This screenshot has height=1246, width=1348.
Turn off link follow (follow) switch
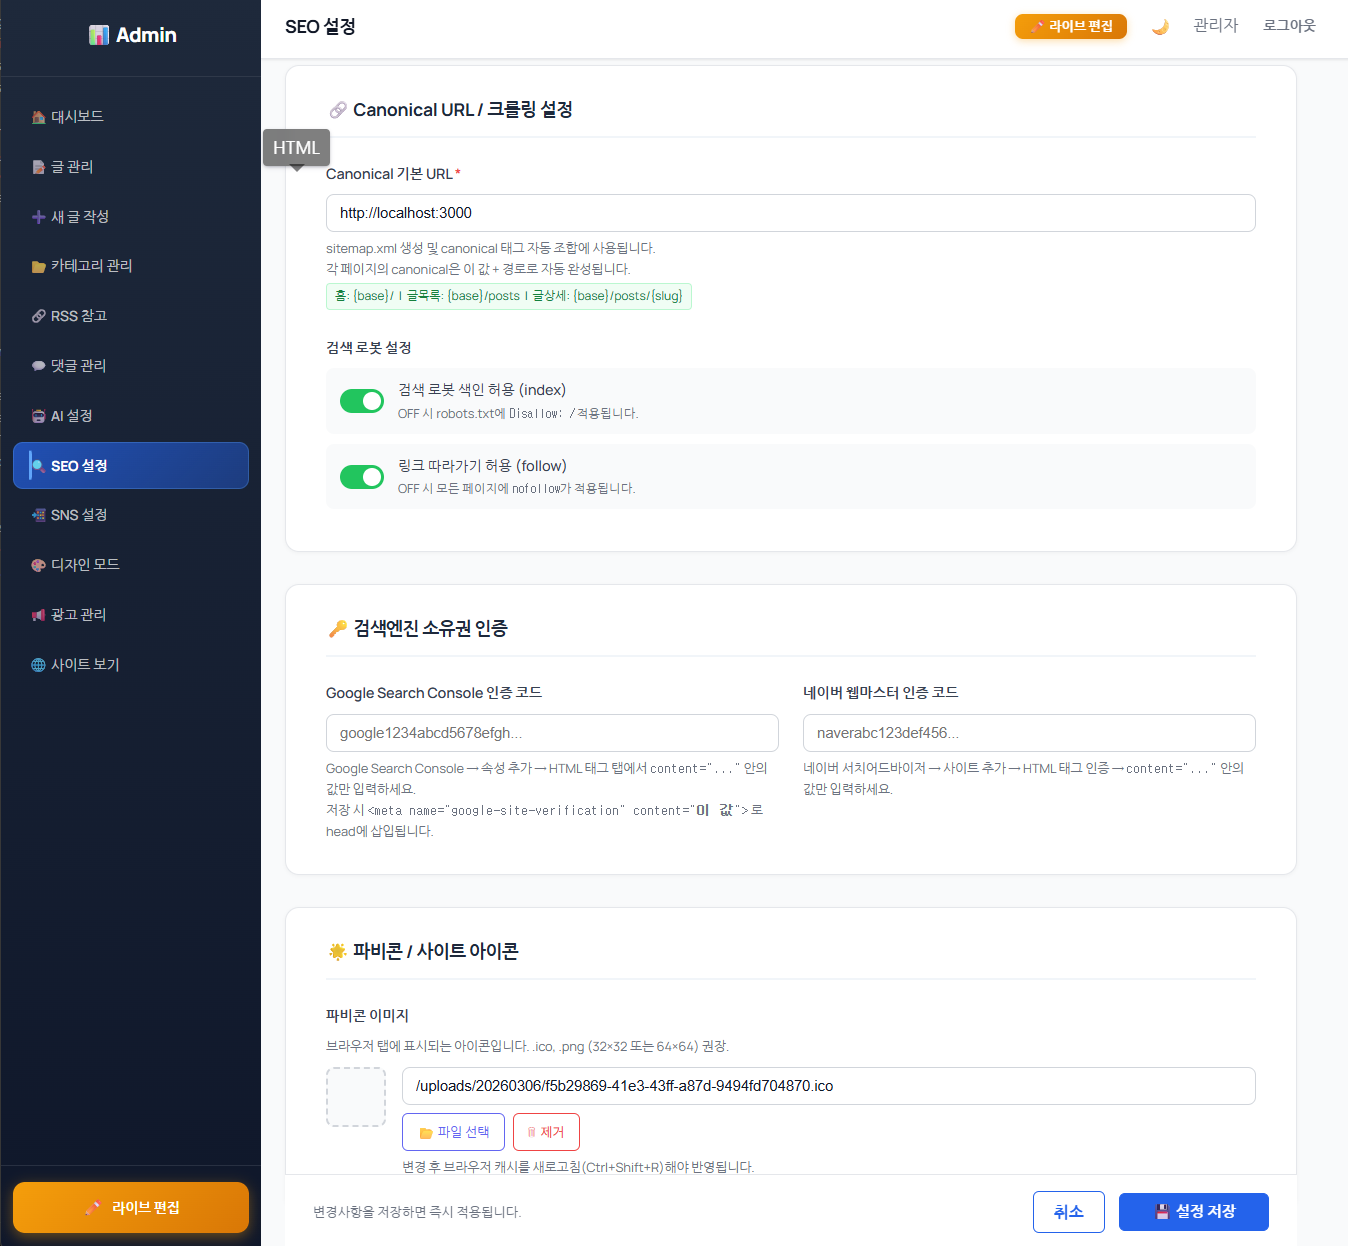coord(361,477)
